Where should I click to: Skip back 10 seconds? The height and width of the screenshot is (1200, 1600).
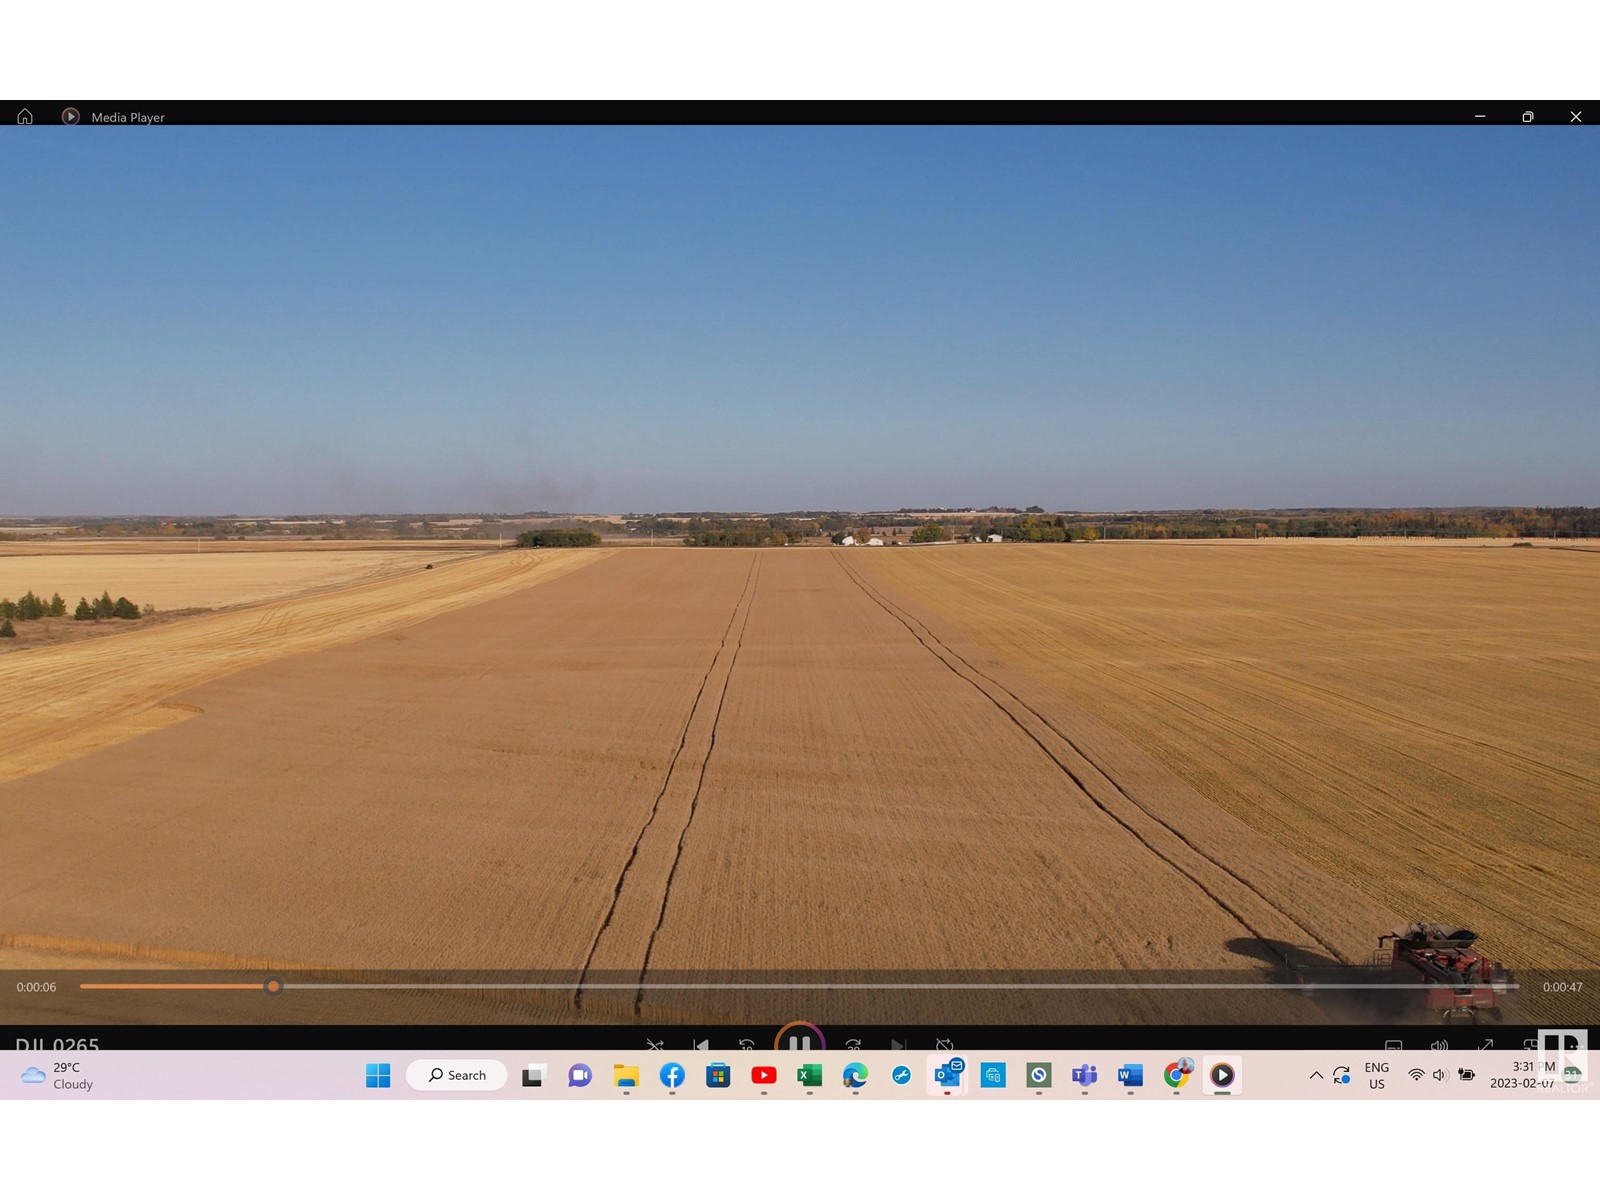tap(747, 1045)
